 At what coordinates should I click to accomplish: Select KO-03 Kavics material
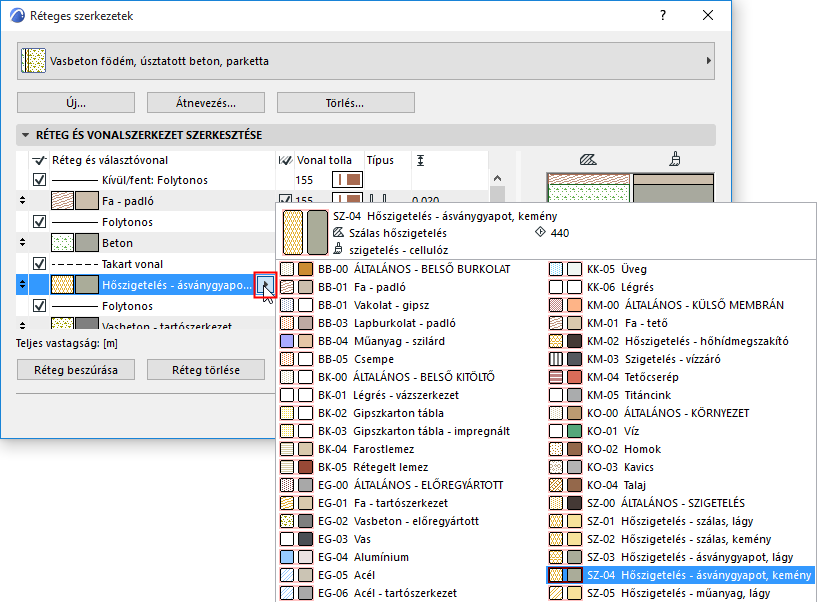tap(682, 467)
